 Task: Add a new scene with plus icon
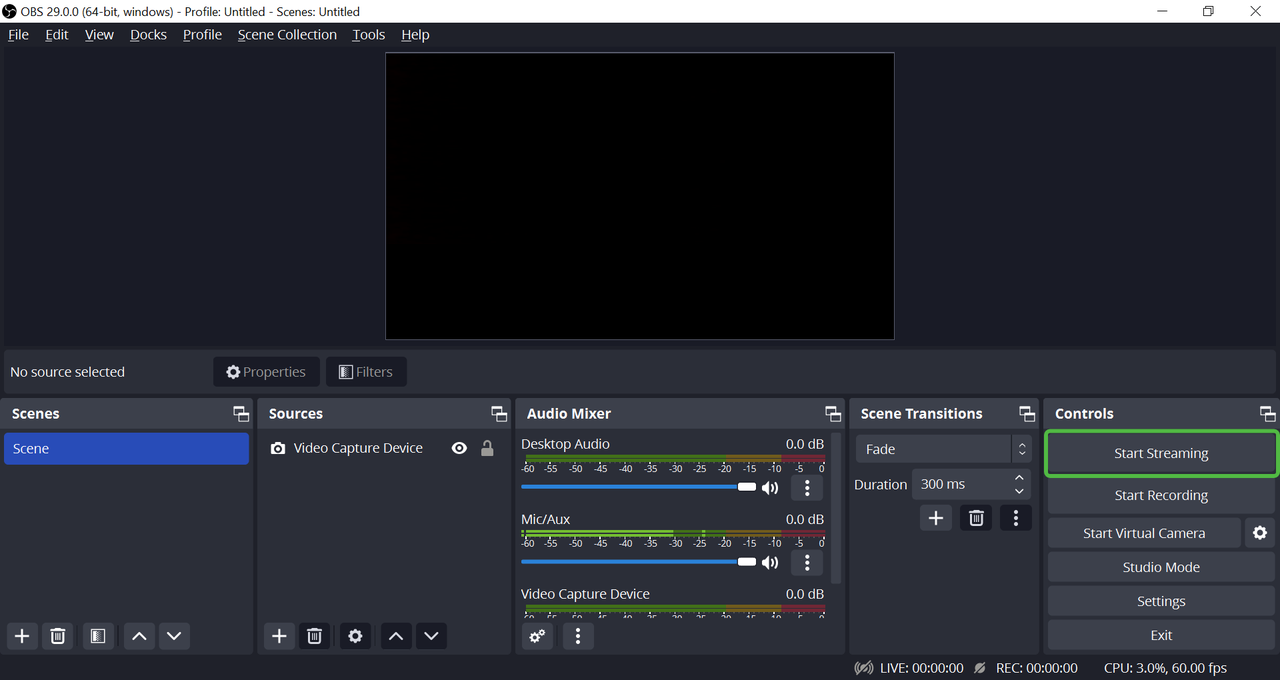22,636
